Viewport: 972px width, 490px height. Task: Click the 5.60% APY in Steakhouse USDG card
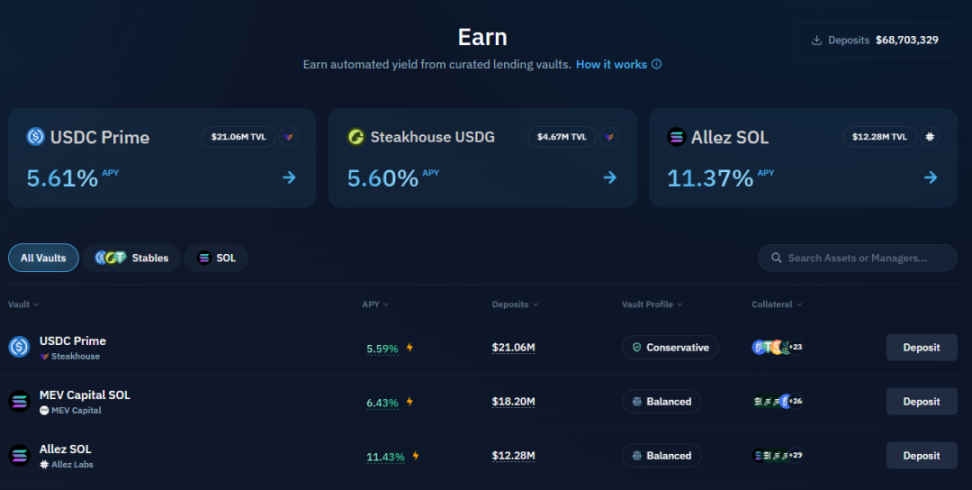(382, 179)
